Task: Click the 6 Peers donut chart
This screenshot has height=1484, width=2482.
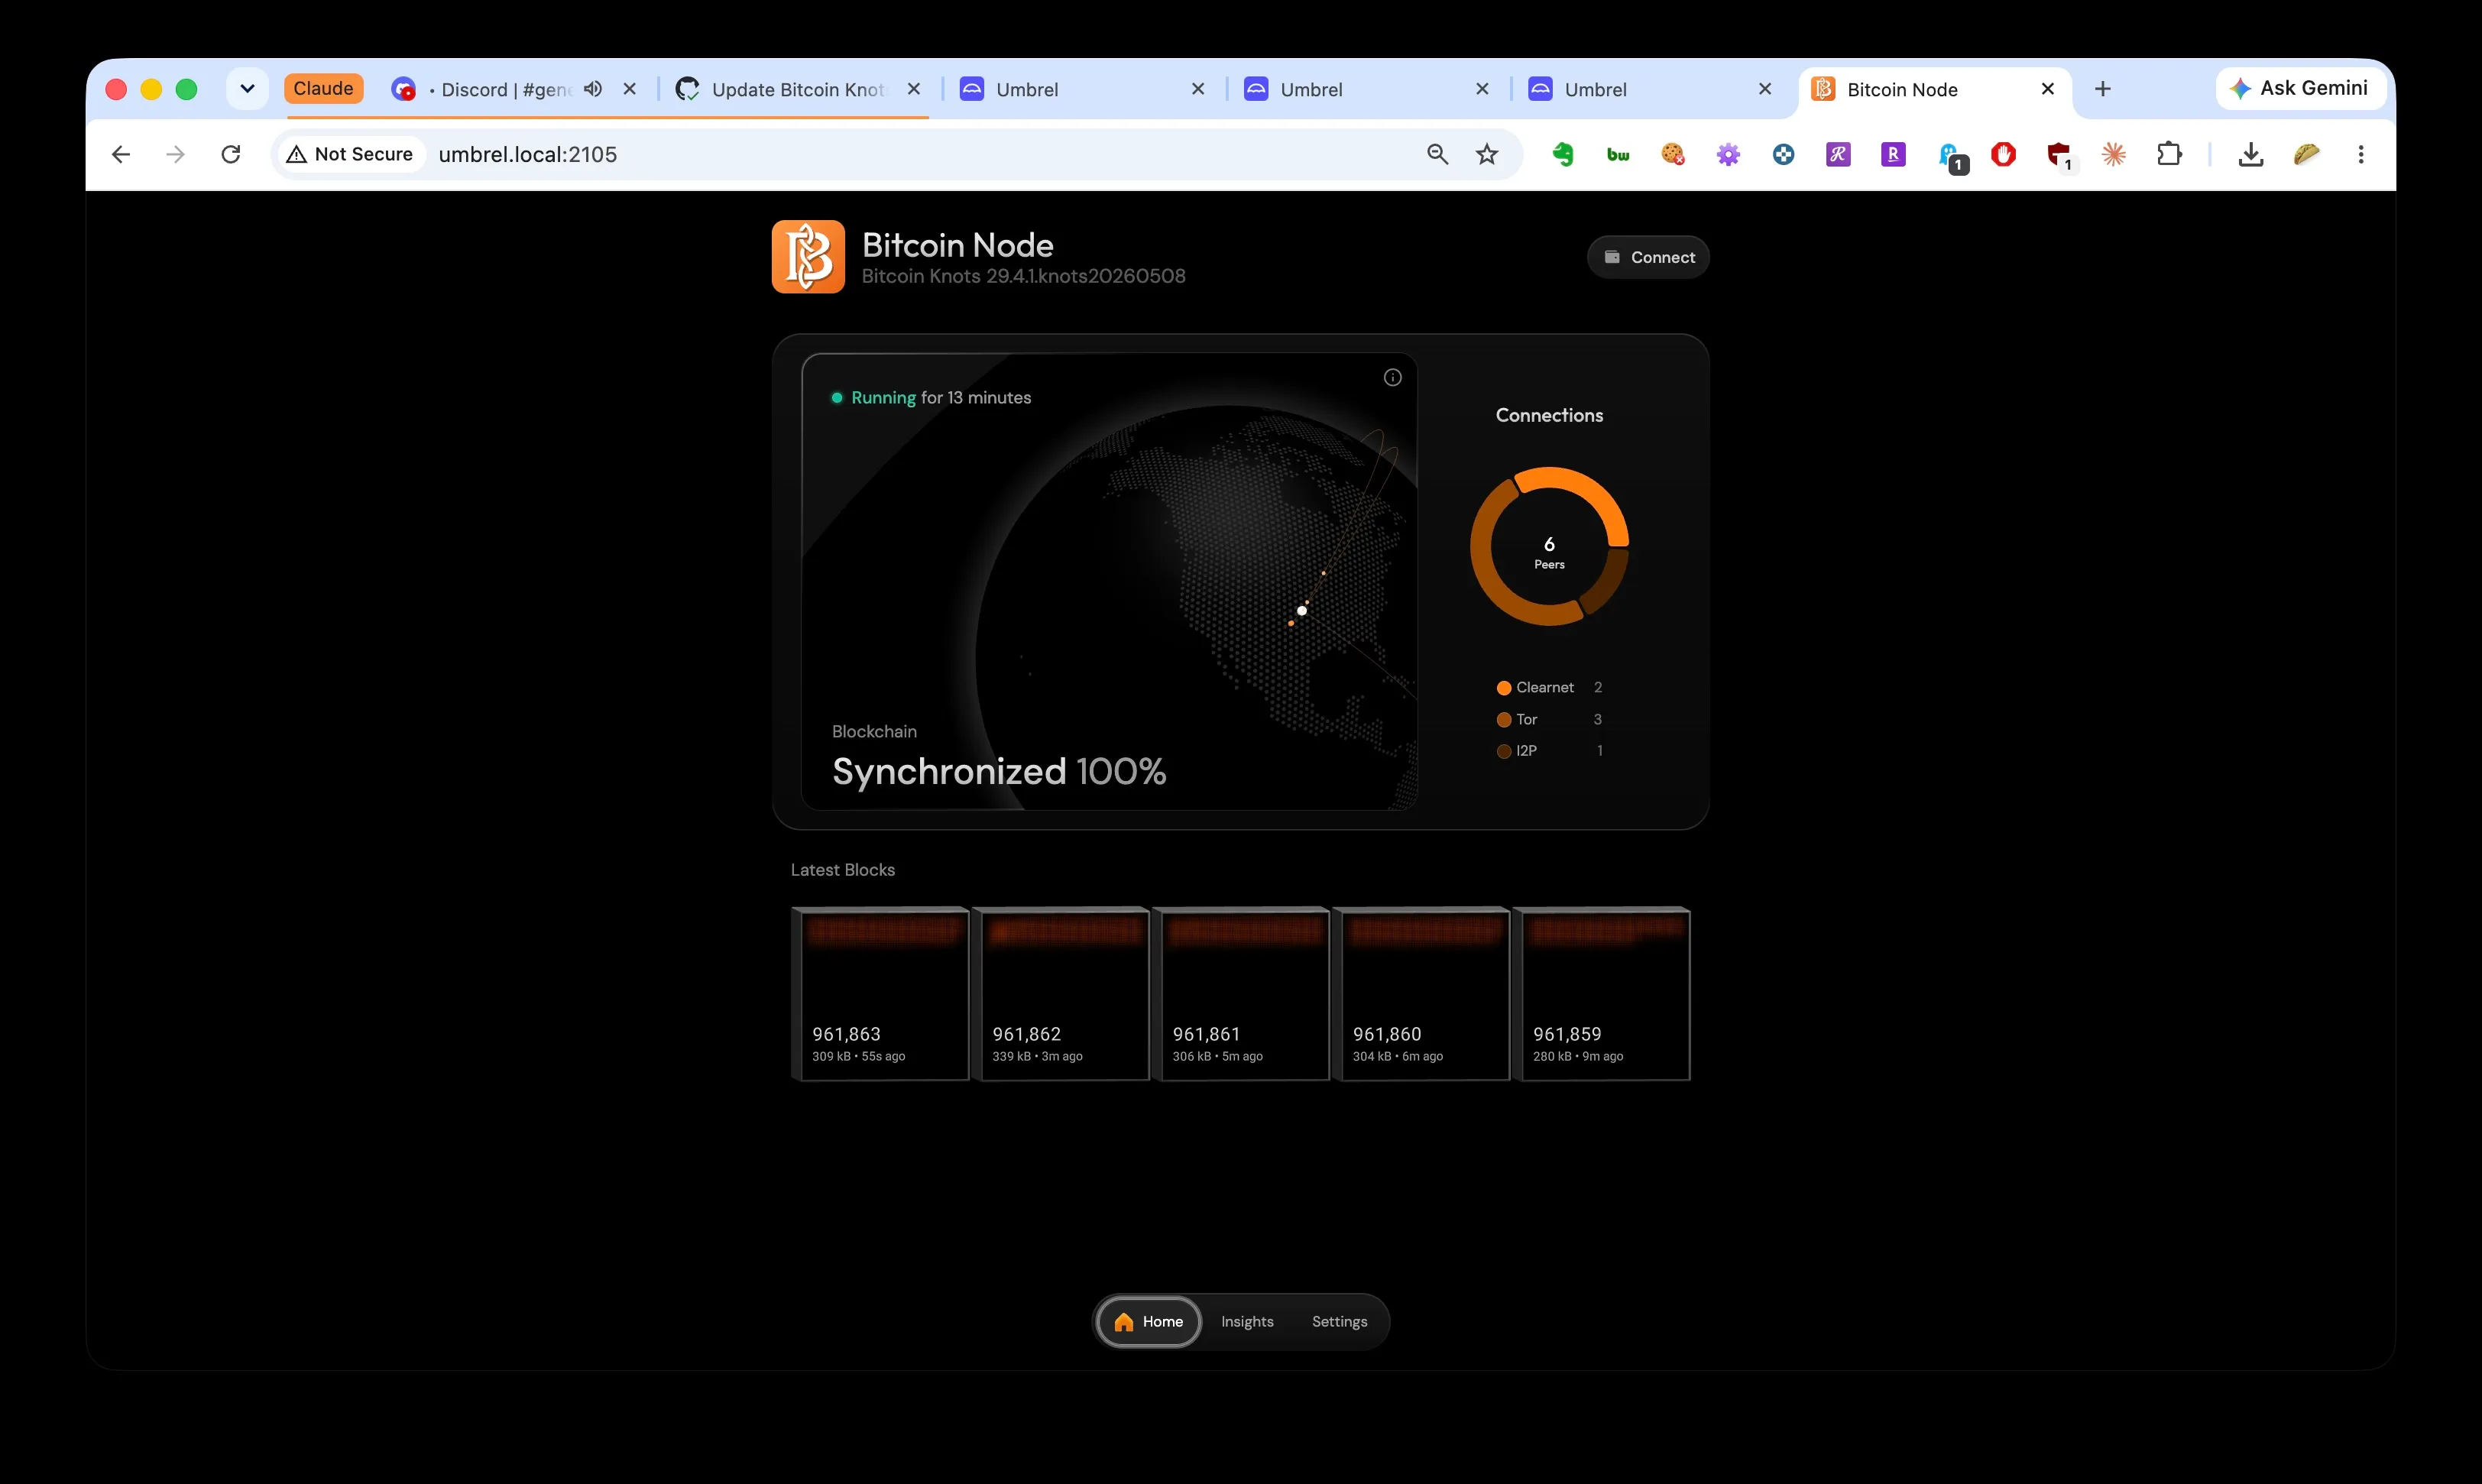Action: 1549,546
